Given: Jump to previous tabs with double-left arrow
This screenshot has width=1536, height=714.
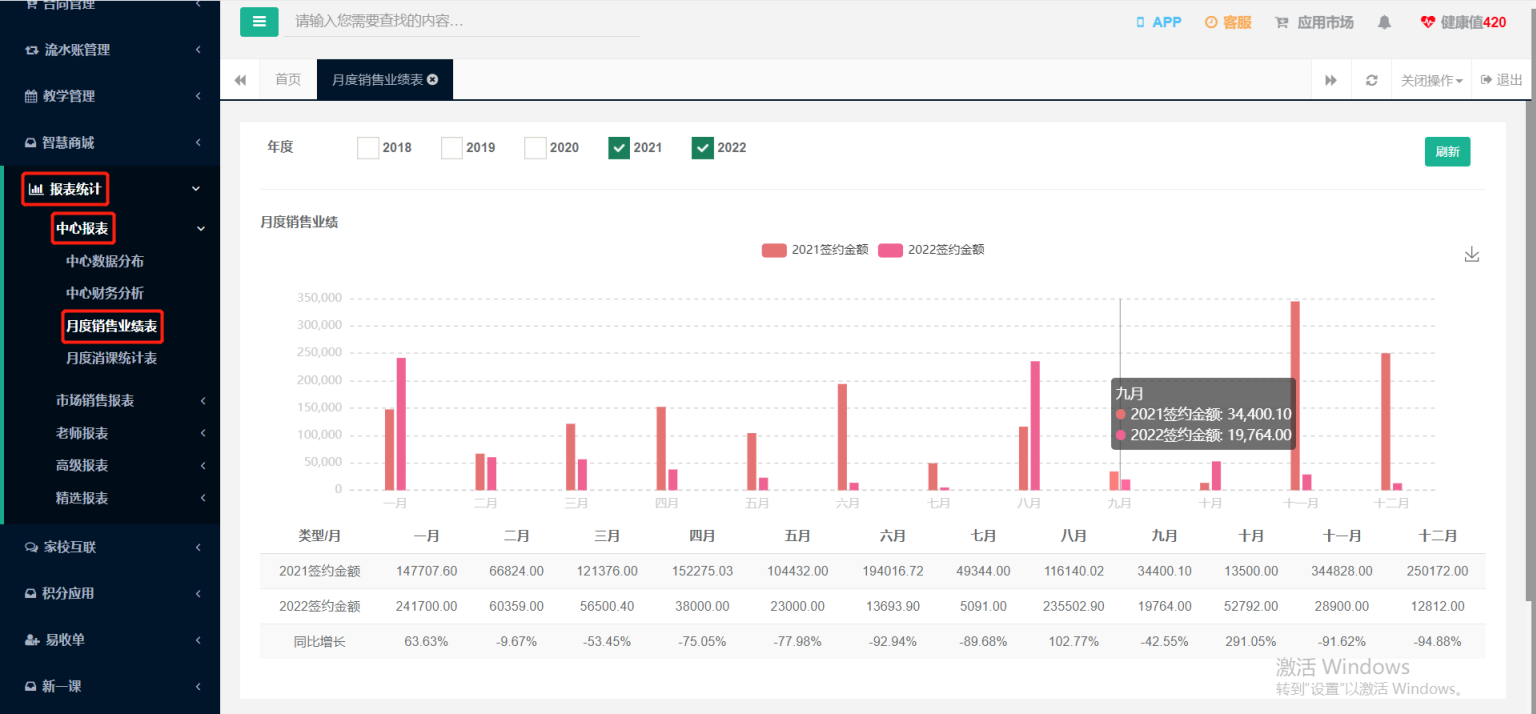Looking at the screenshot, I should [x=240, y=80].
